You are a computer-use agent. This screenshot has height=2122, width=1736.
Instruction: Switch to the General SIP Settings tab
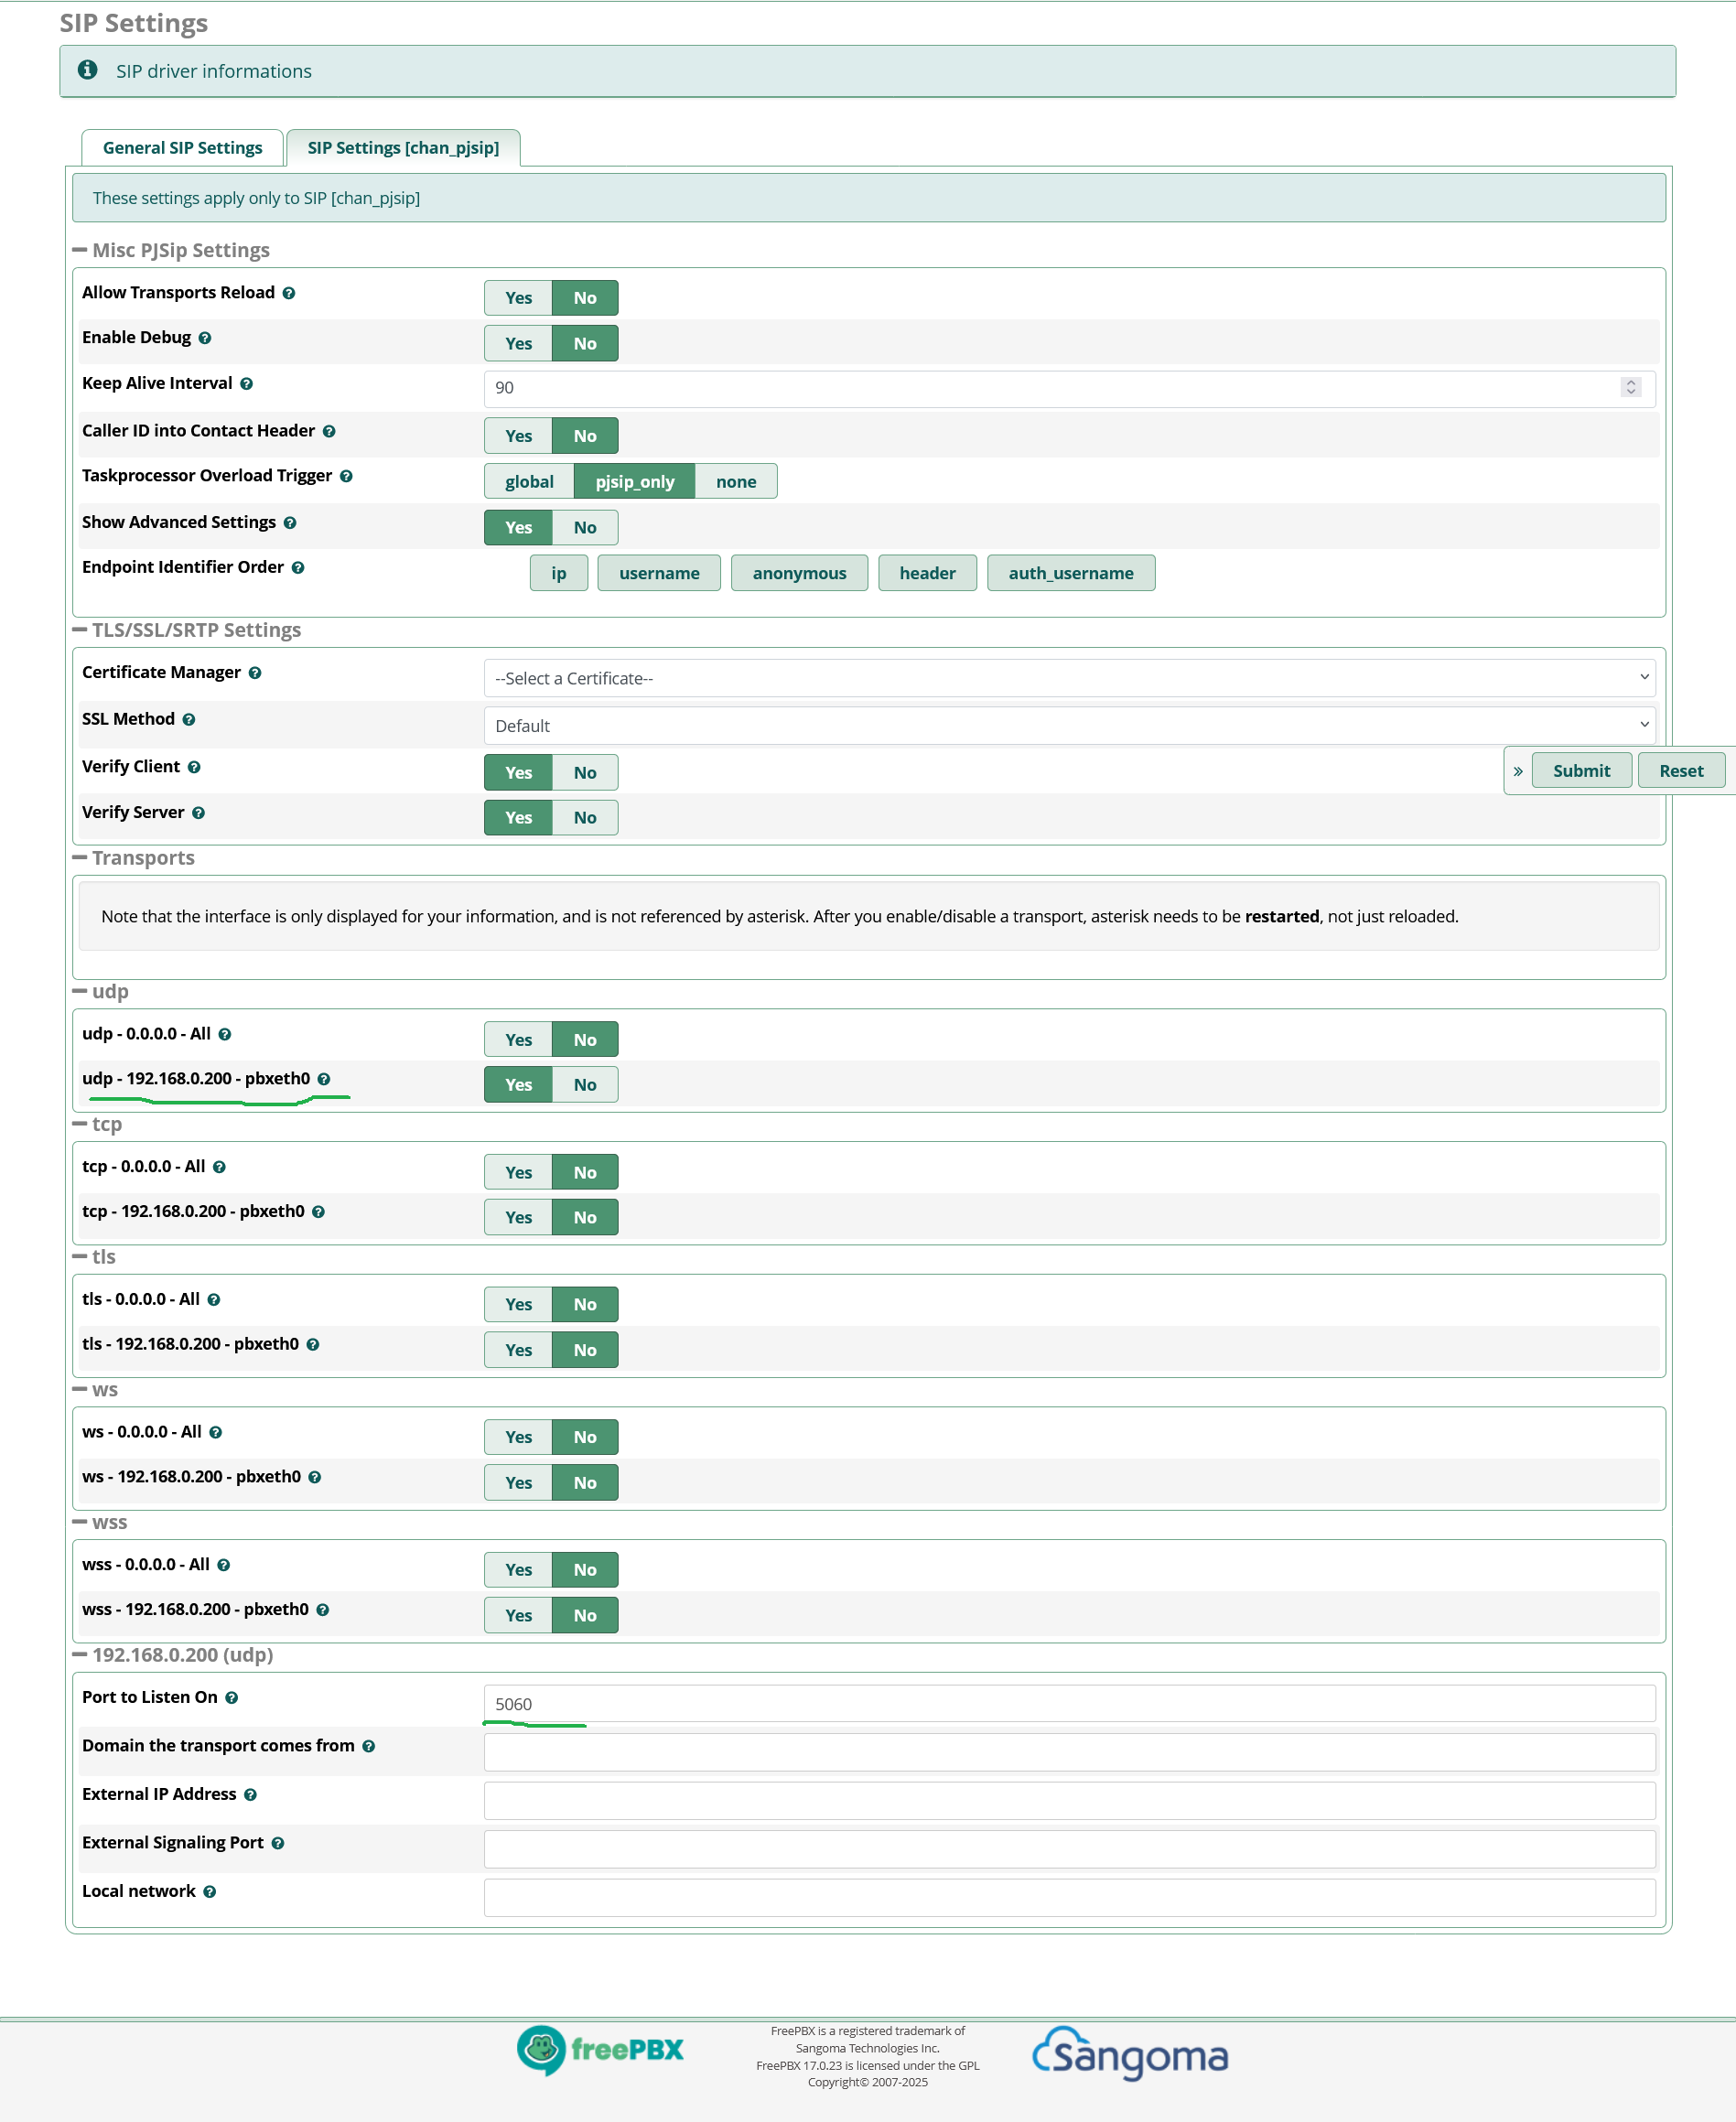(x=183, y=148)
